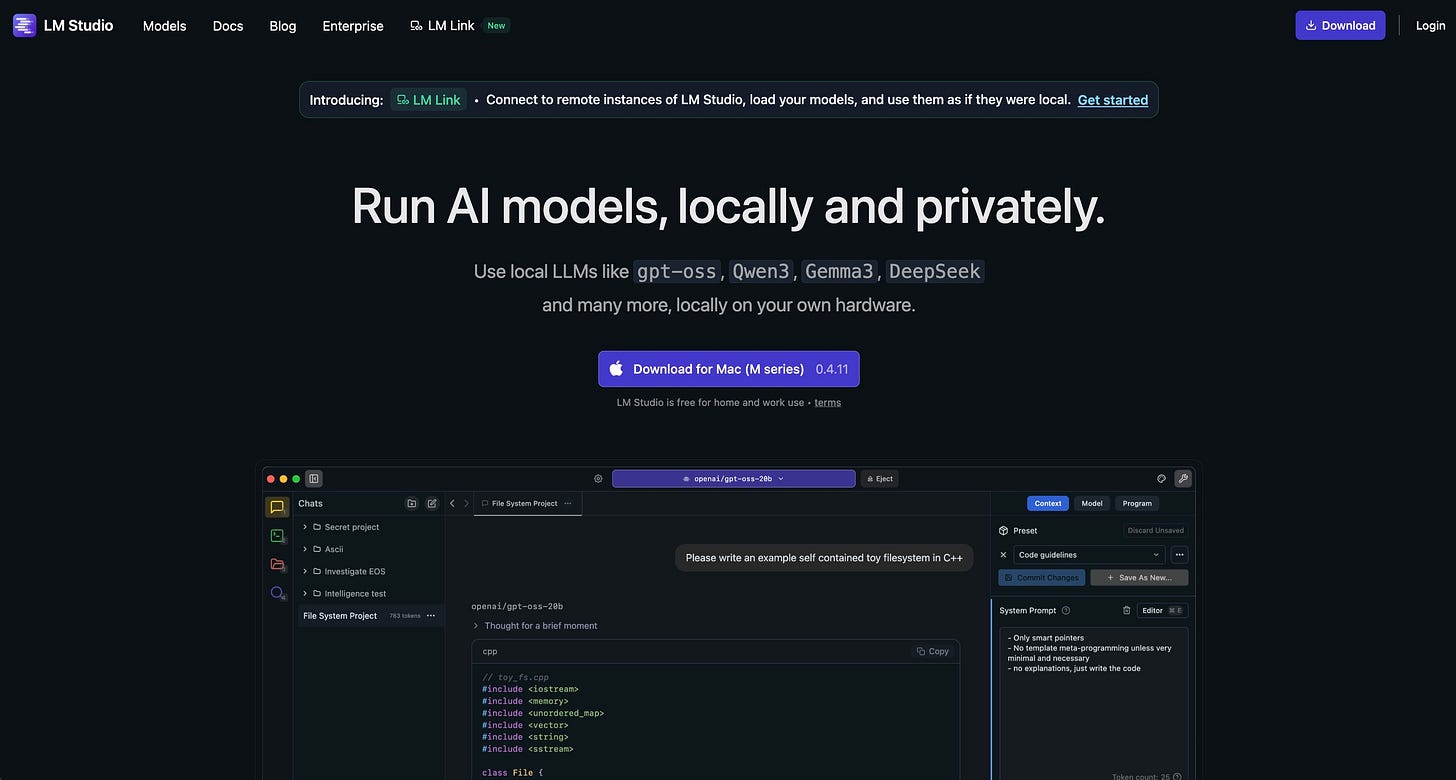This screenshot has height=780, width=1456.
Task: Click the Login link
Action: click(x=1430, y=26)
